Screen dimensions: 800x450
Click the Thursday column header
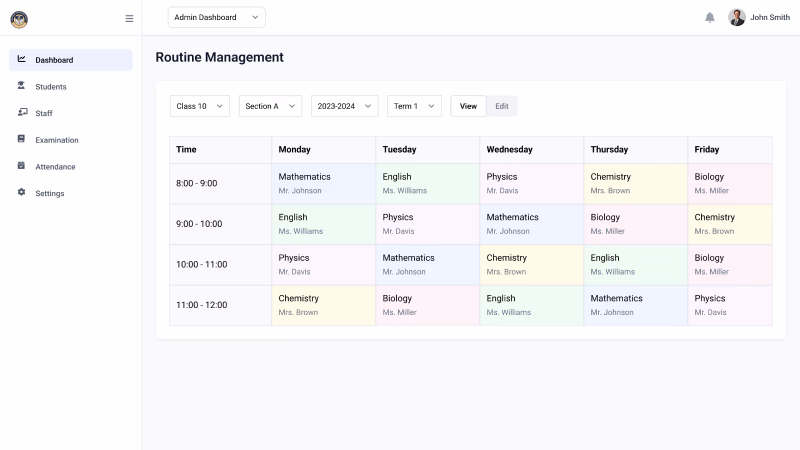pyautogui.click(x=636, y=149)
